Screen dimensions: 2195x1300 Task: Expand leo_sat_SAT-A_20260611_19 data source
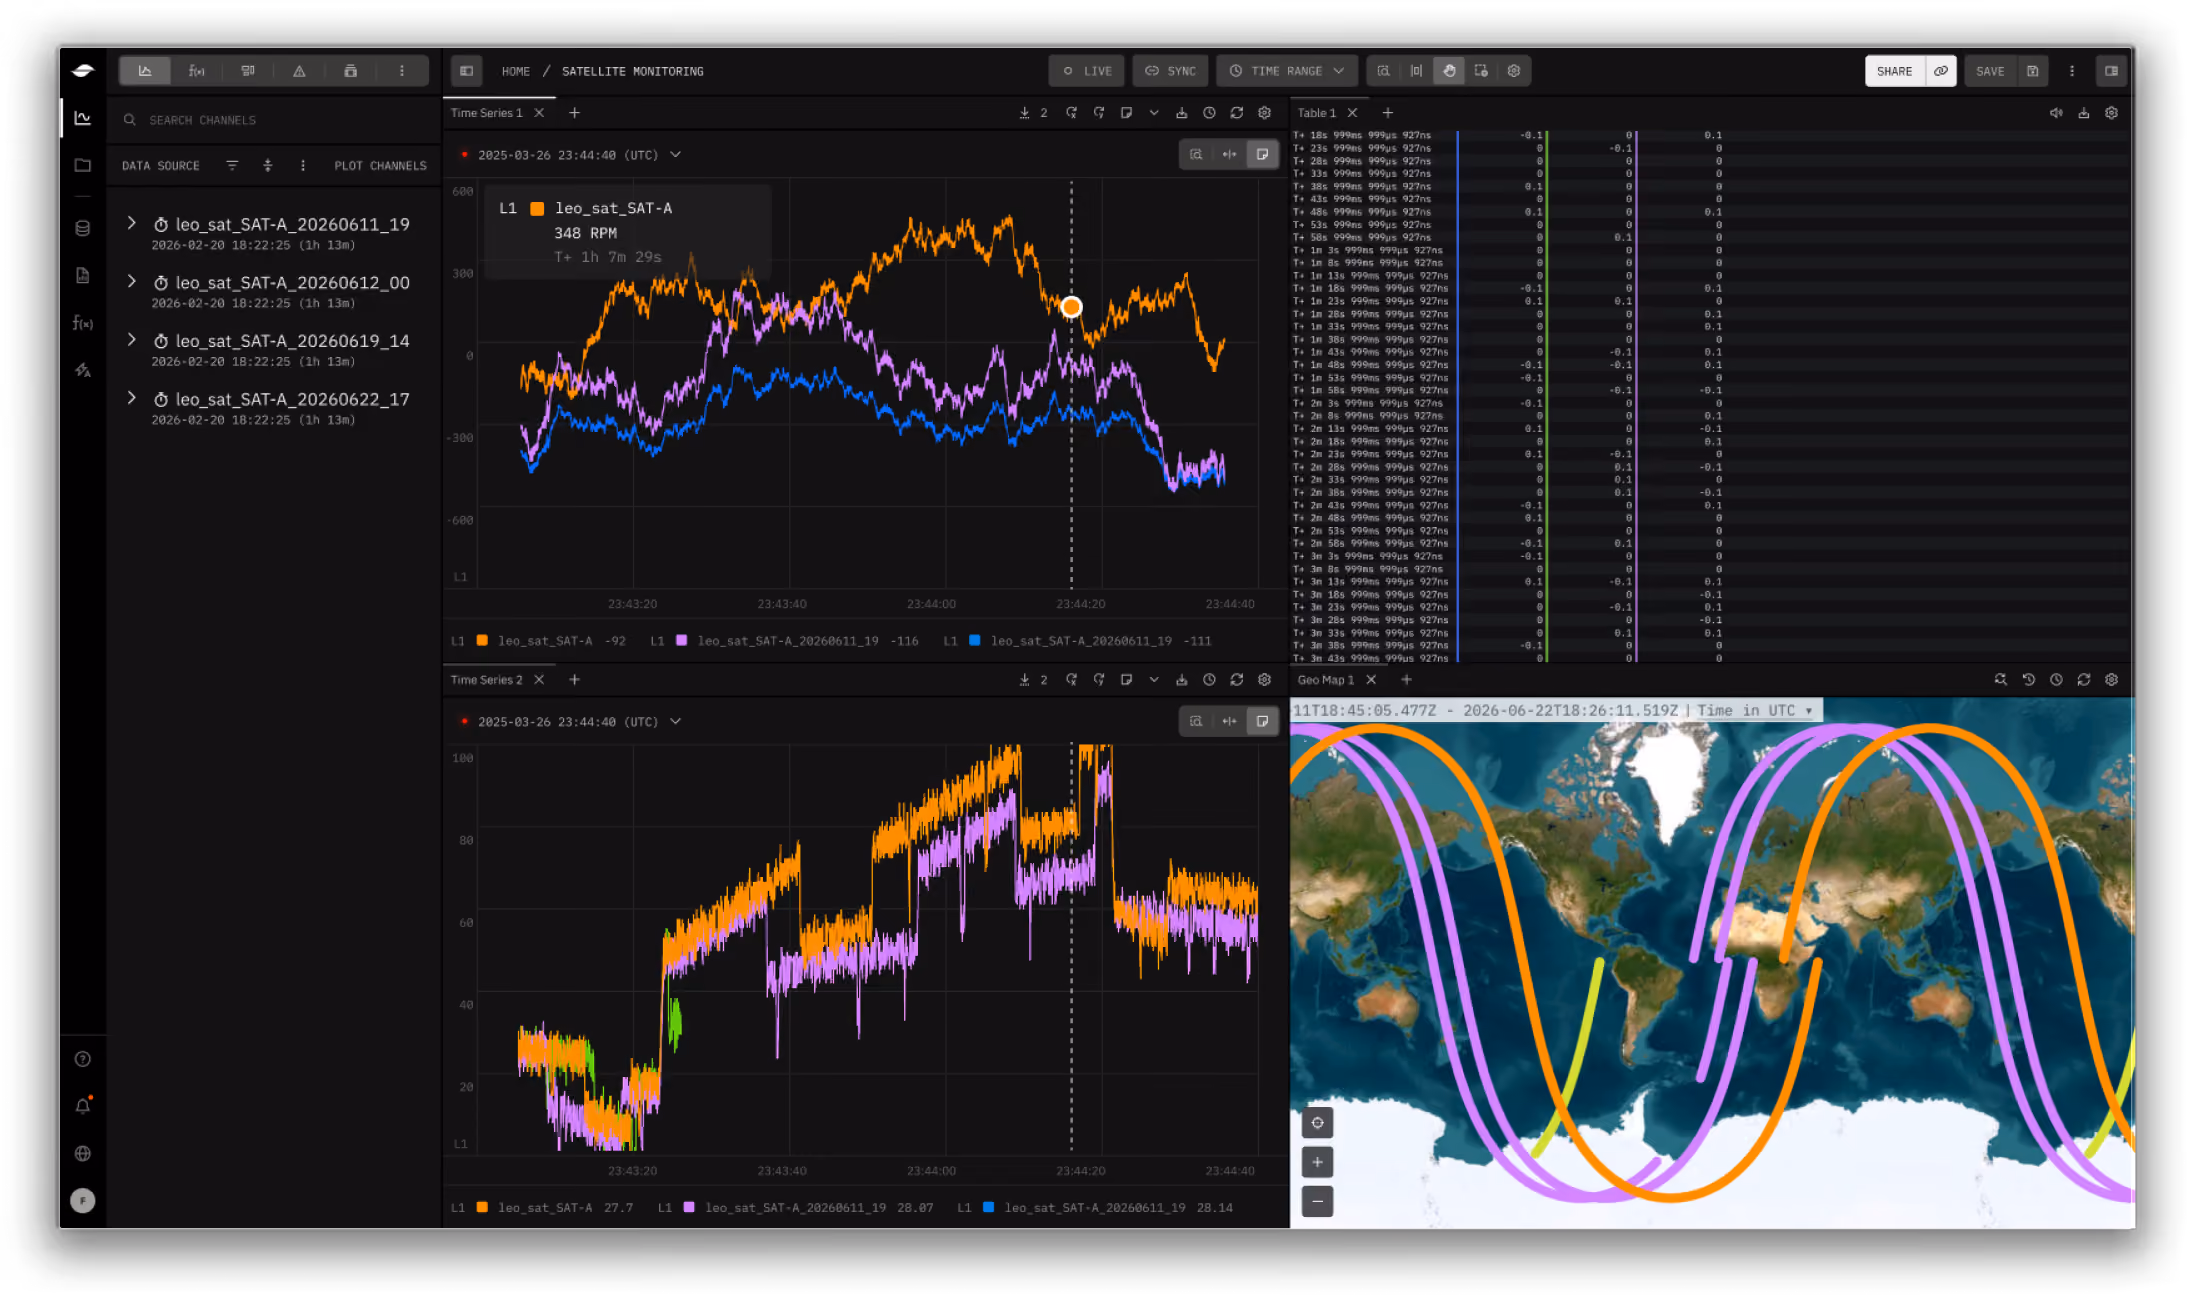131,223
